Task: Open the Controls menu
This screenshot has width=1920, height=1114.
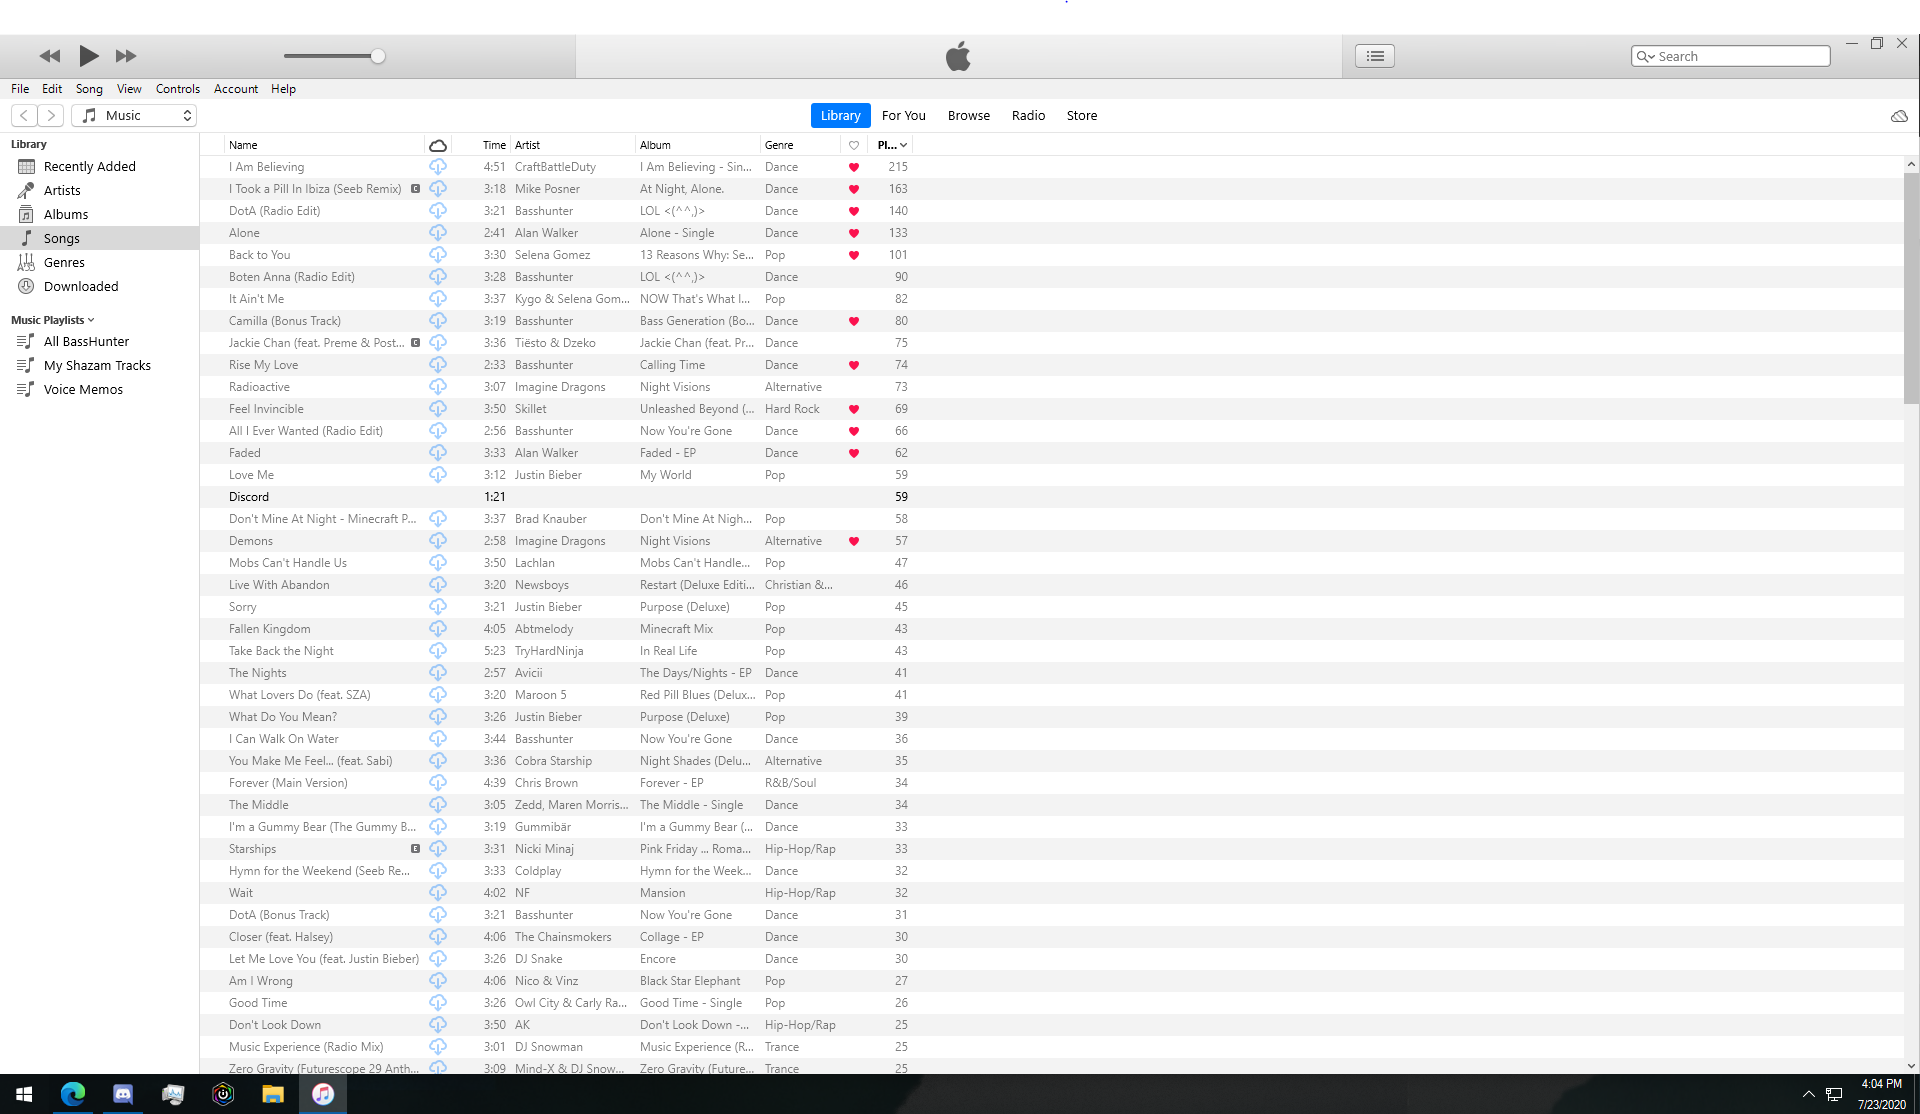Action: click(177, 89)
